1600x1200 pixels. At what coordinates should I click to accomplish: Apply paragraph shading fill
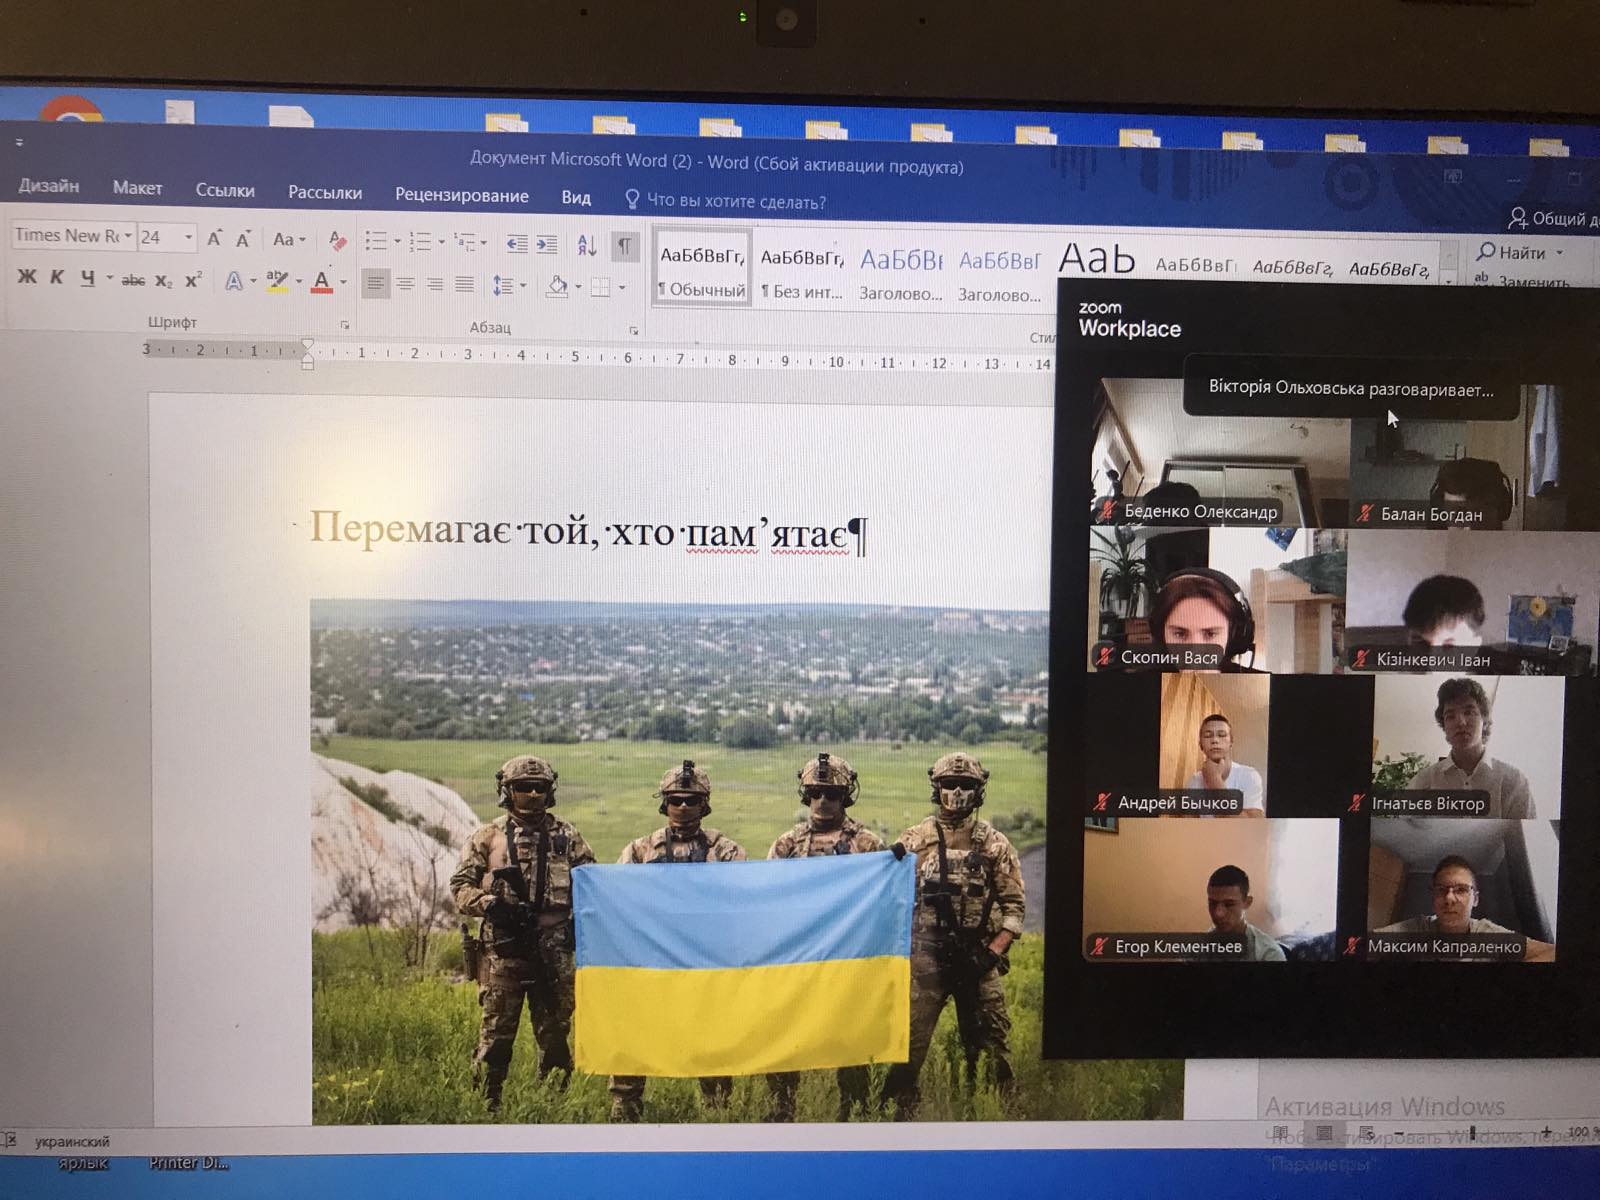(x=557, y=287)
